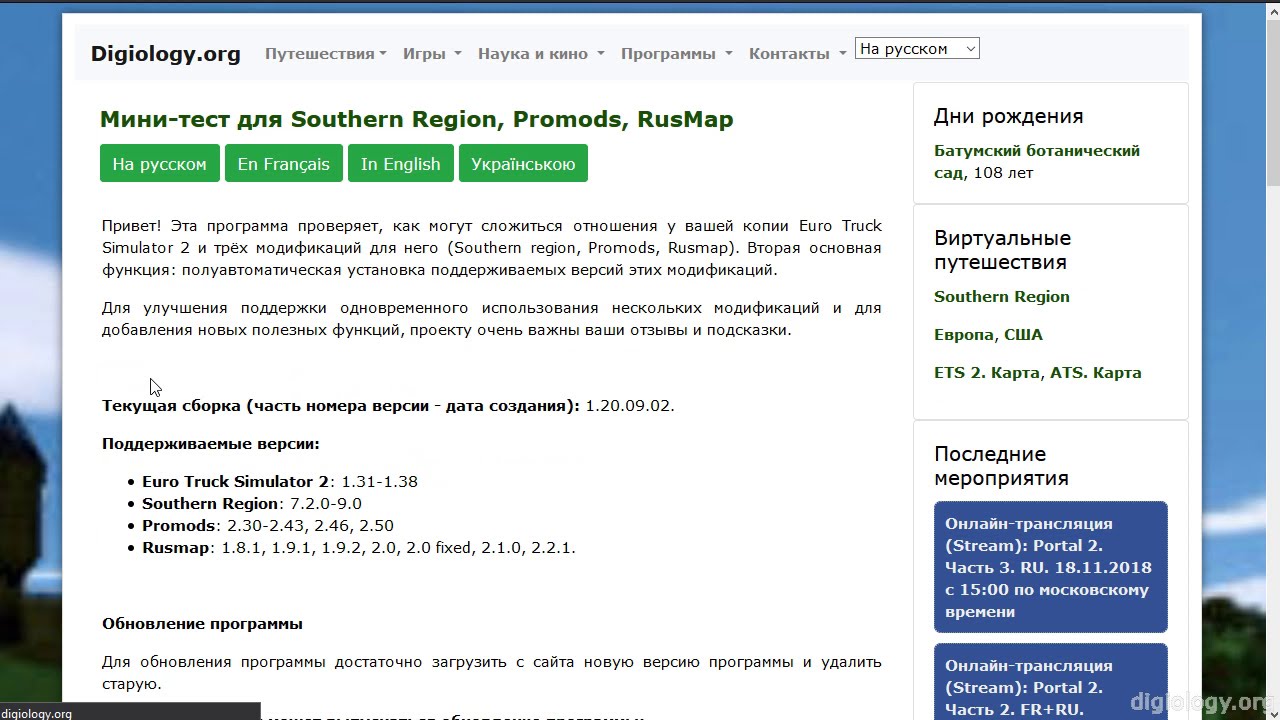This screenshot has height=720, width=1280.
Task: Visit the США virtual travel link
Action: 1023,335
